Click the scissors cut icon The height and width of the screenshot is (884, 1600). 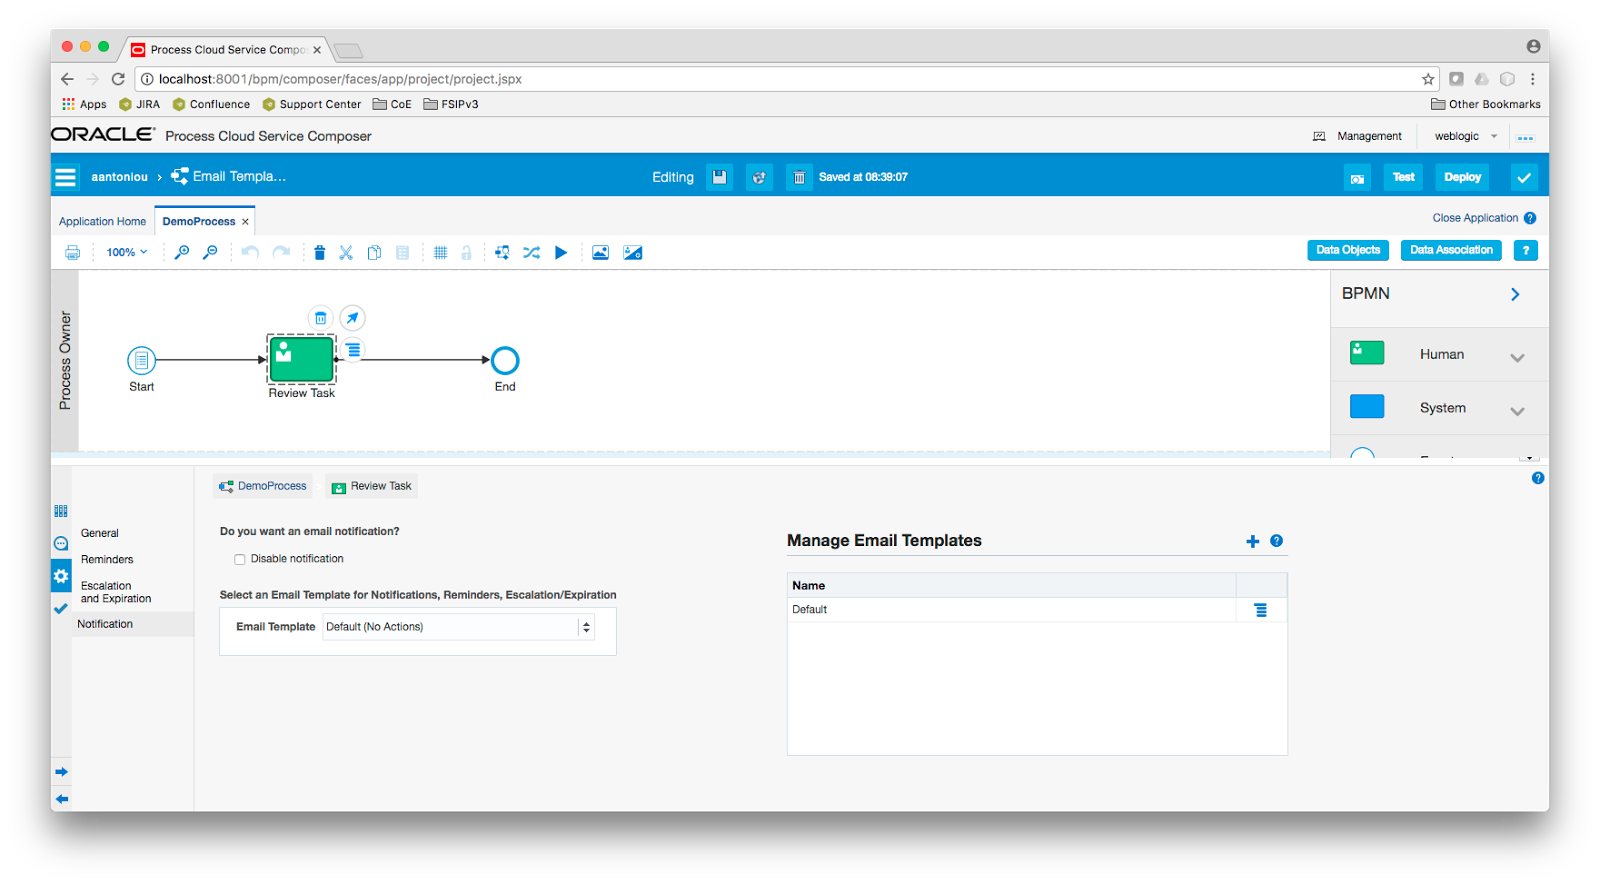pos(346,253)
